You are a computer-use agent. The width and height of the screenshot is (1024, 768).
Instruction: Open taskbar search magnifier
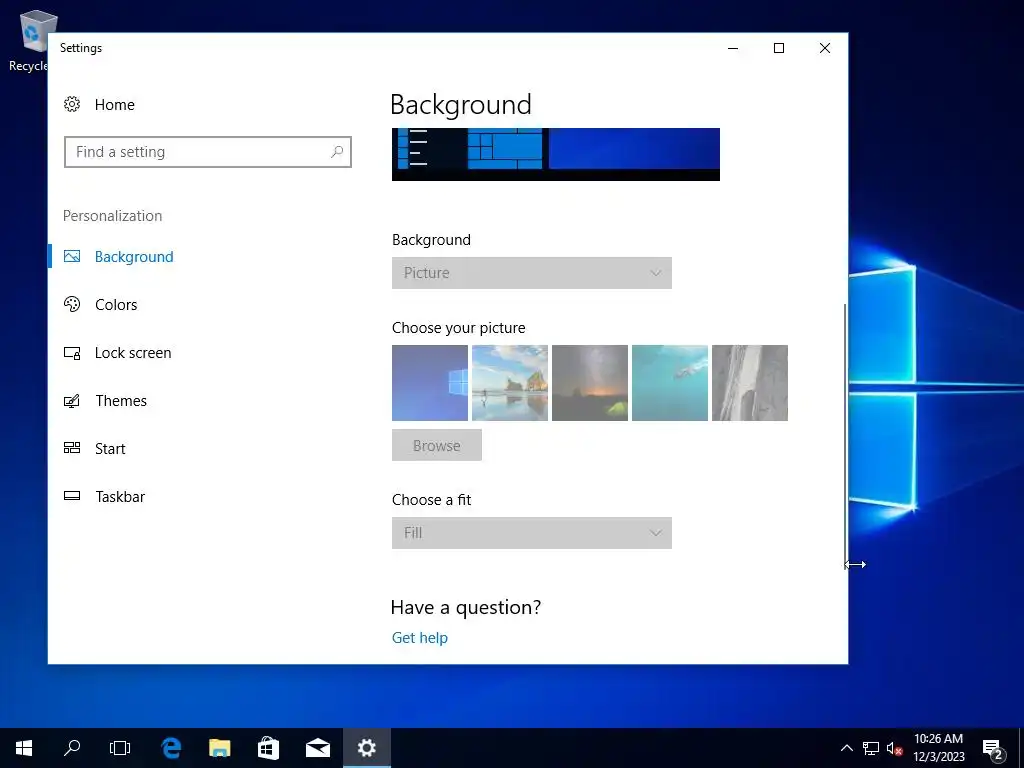point(72,748)
